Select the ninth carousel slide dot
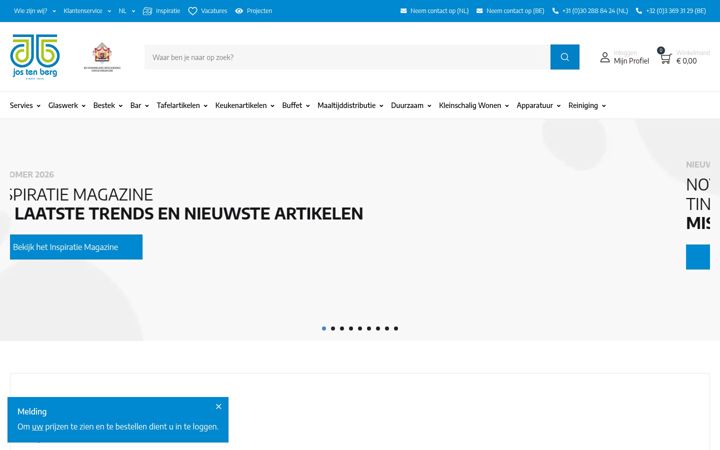The height and width of the screenshot is (450, 720). click(x=396, y=328)
